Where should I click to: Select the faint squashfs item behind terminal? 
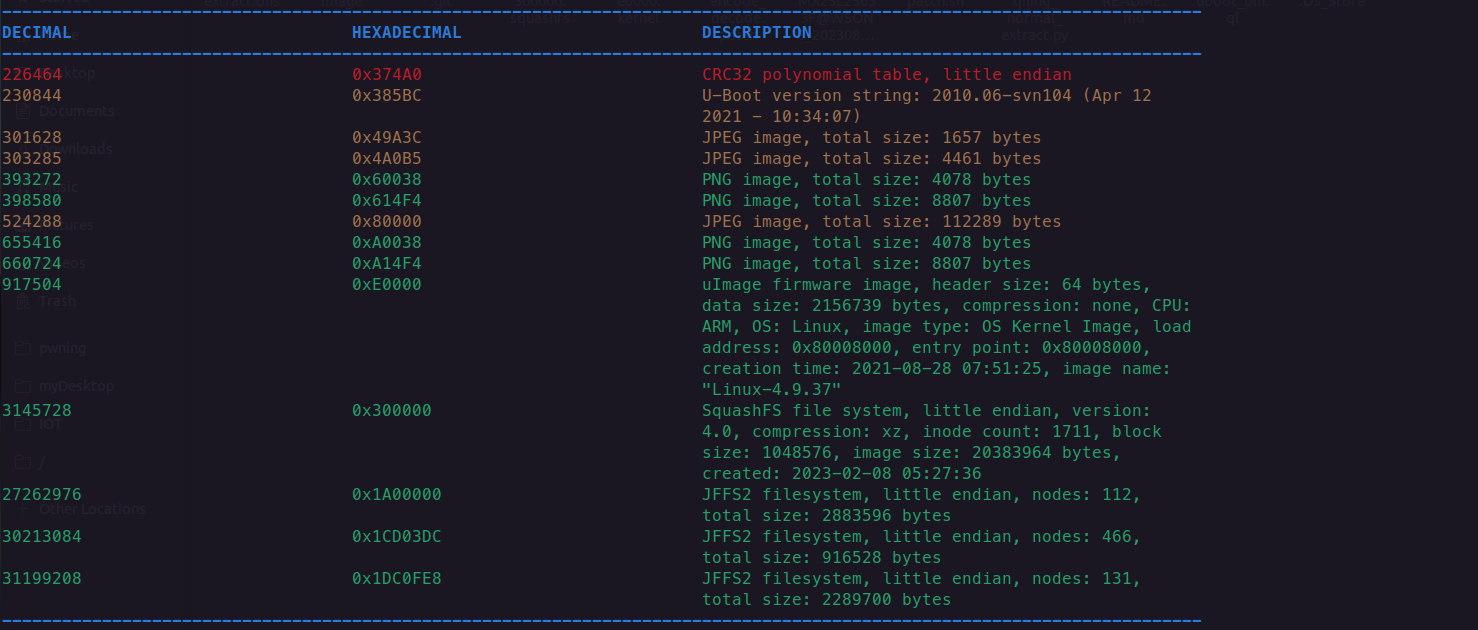(539, 18)
